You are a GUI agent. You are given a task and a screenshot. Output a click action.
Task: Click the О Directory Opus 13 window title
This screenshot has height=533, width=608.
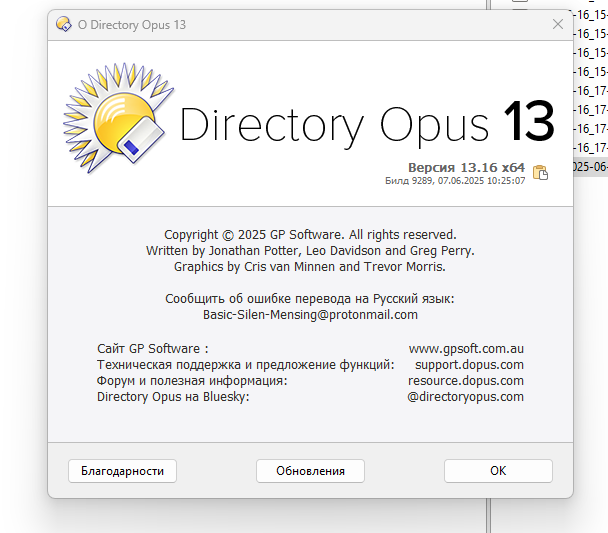click(x=132, y=25)
